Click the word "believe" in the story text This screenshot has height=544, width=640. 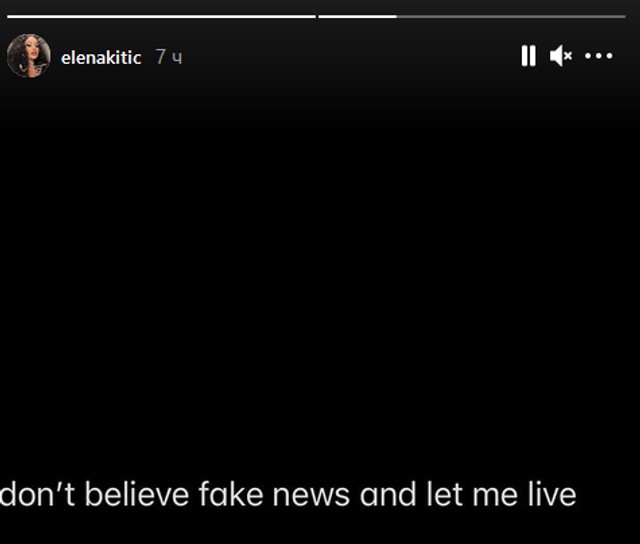[x=137, y=494]
